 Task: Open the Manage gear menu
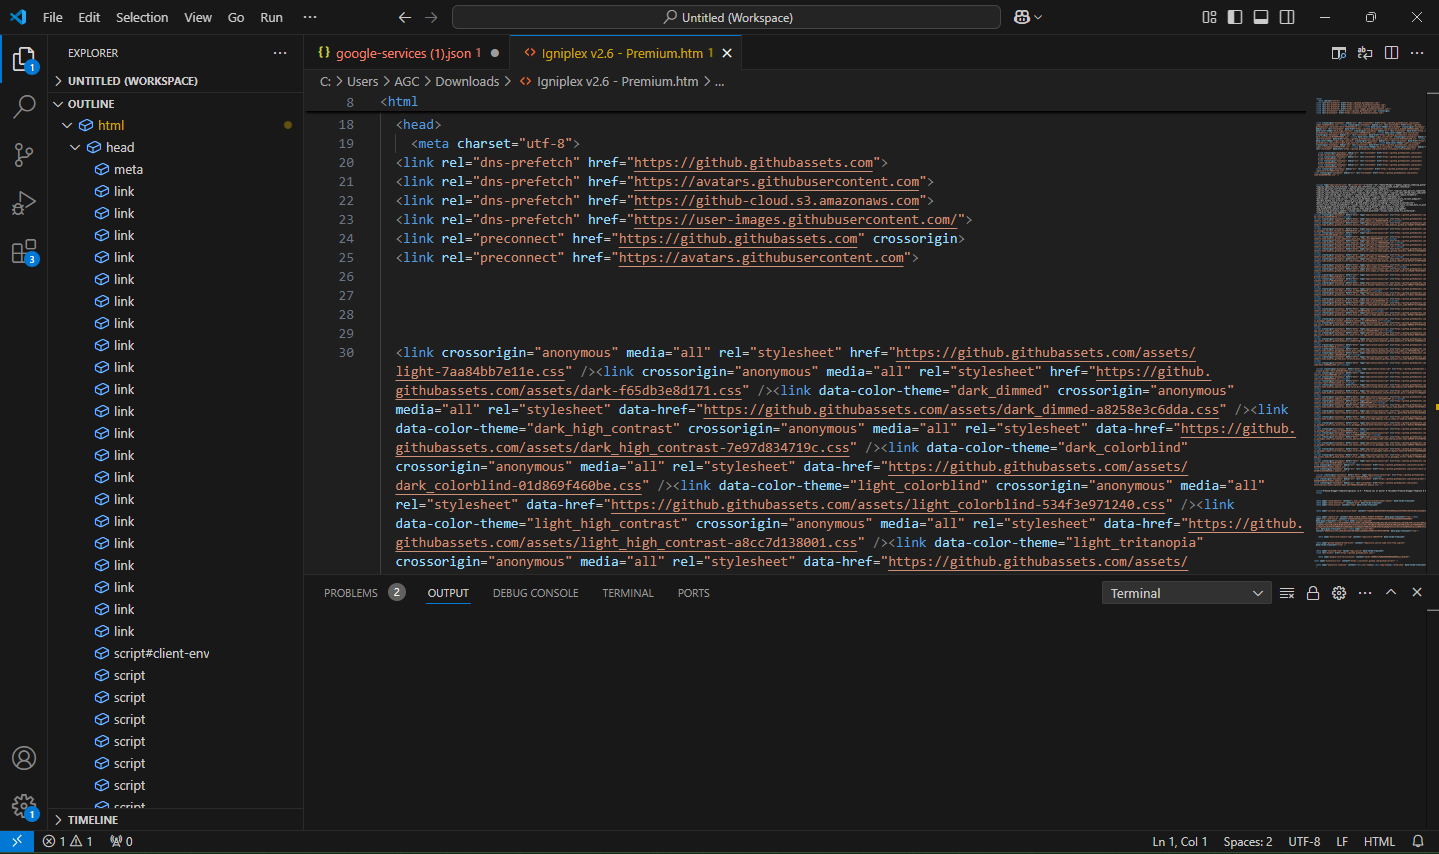(24, 806)
